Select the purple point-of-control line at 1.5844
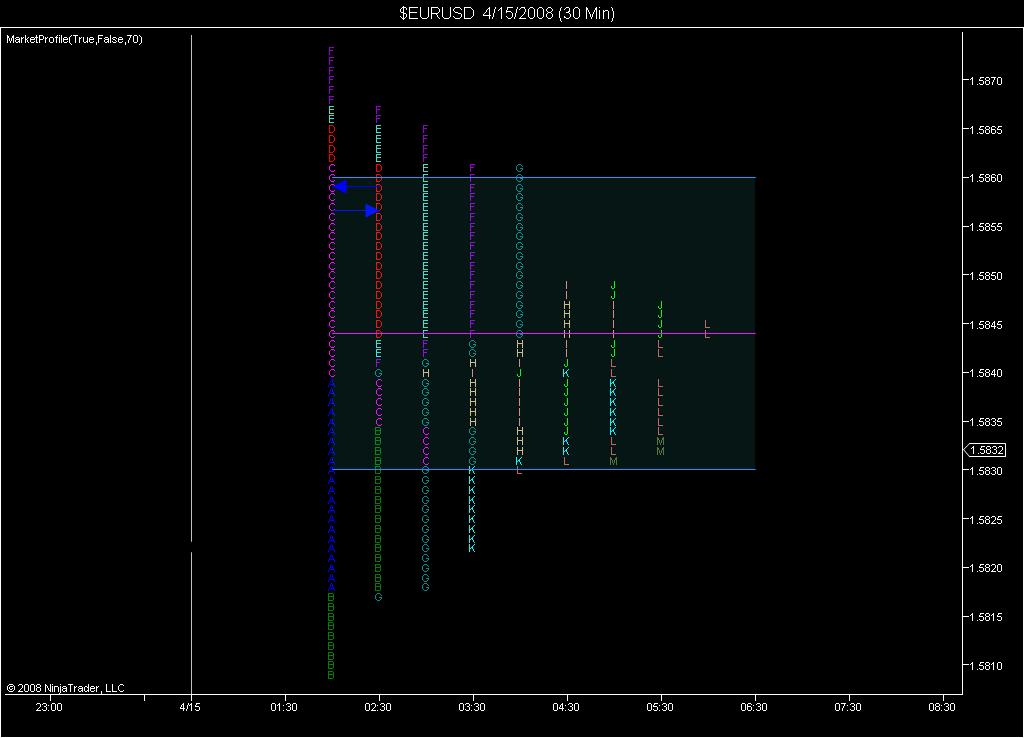This screenshot has width=1024, height=738. click(543, 334)
